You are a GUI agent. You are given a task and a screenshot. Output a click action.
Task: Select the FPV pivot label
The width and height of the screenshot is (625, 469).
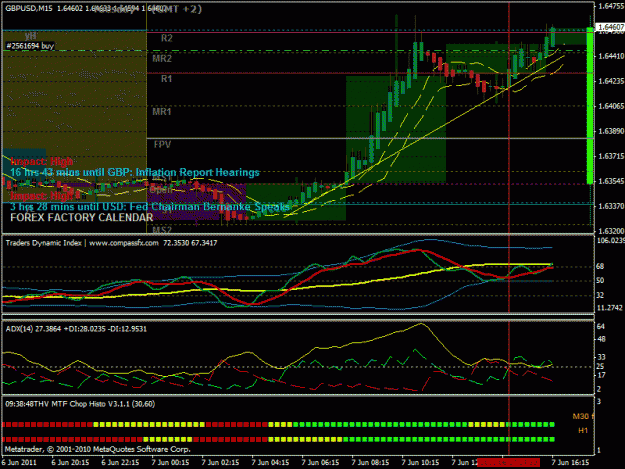[162, 144]
